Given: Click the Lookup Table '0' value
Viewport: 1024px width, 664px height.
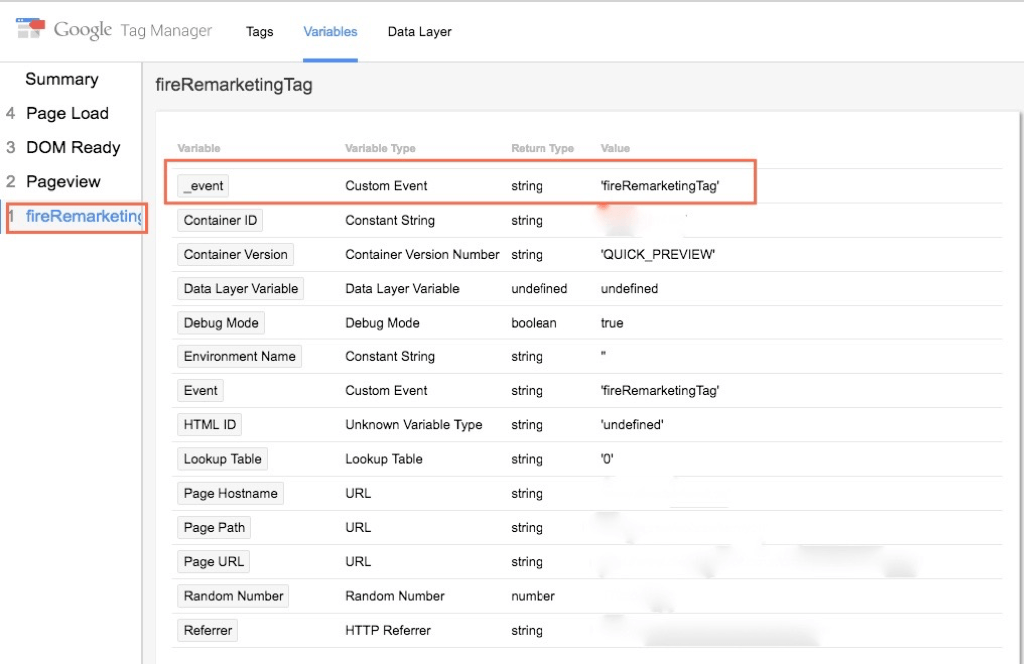Looking at the screenshot, I should click(x=607, y=458).
